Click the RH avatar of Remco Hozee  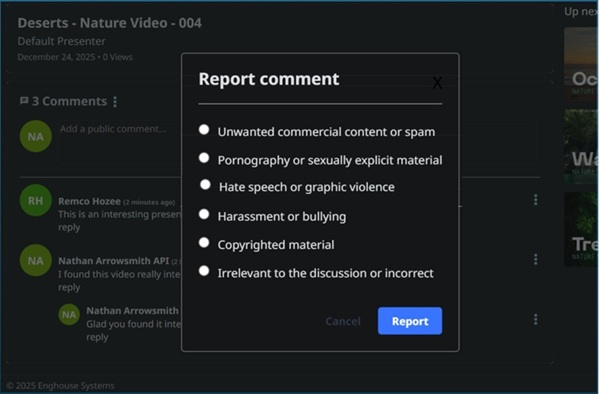(36, 200)
